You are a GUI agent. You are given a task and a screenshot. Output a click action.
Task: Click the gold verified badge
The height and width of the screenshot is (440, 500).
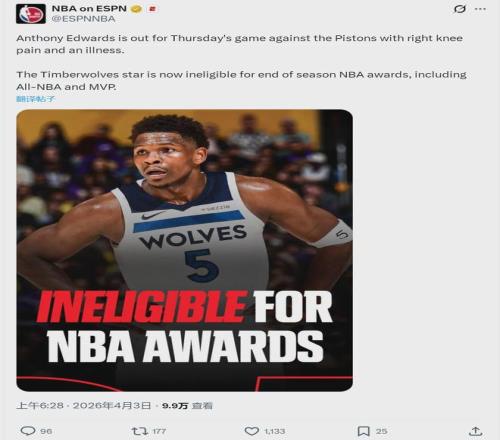136,9
